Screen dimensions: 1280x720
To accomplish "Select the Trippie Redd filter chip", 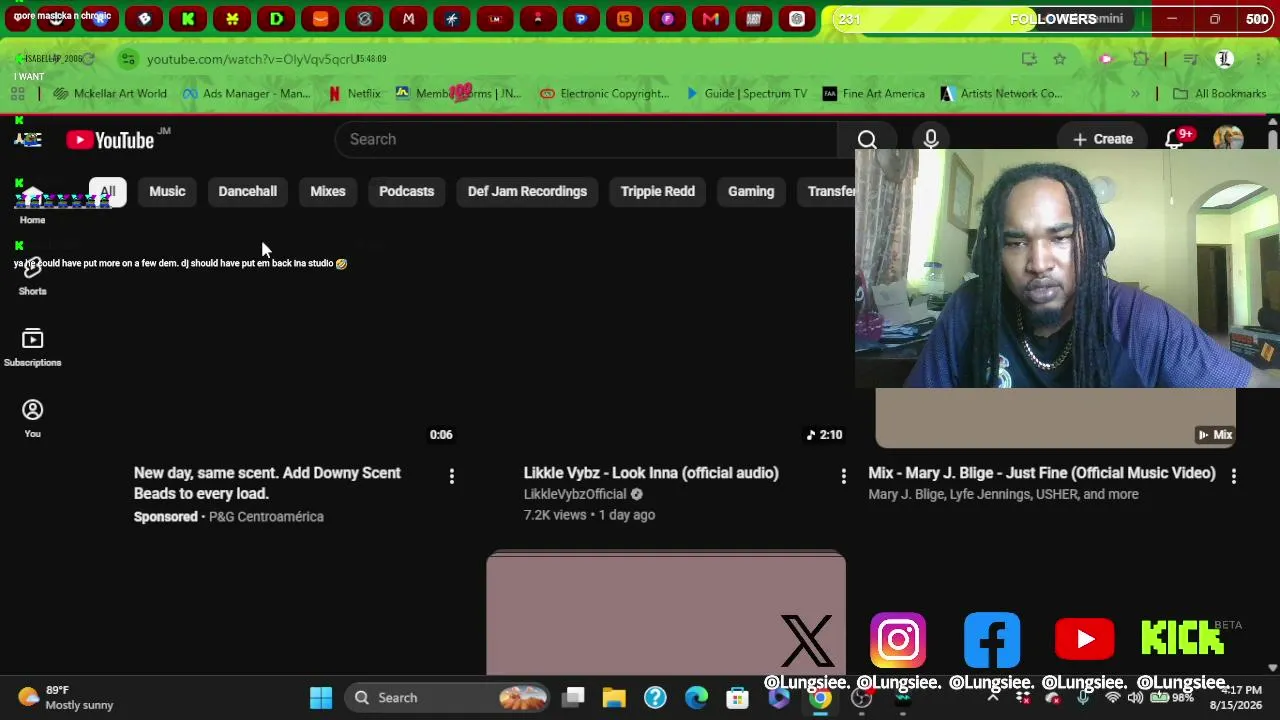I will (x=658, y=191).
